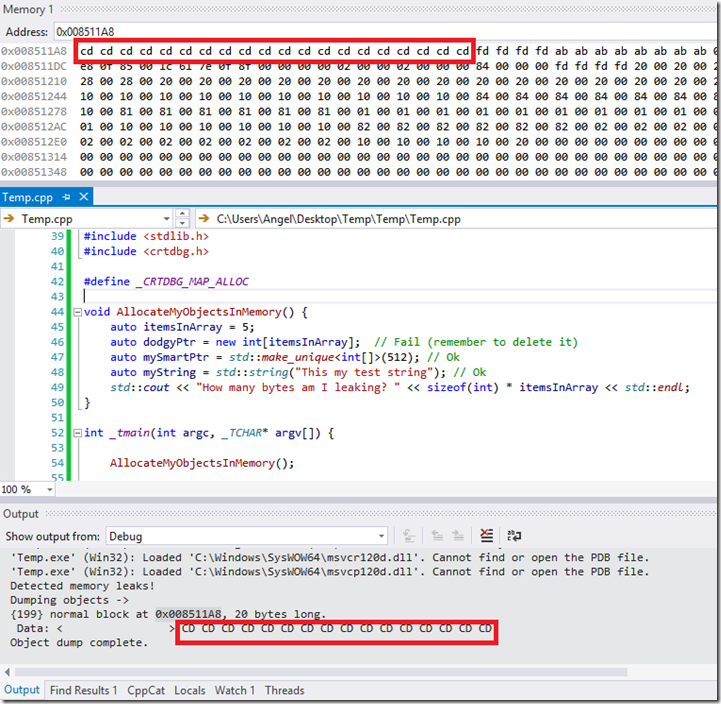Collapse the _tmain function block

(76, 432)
